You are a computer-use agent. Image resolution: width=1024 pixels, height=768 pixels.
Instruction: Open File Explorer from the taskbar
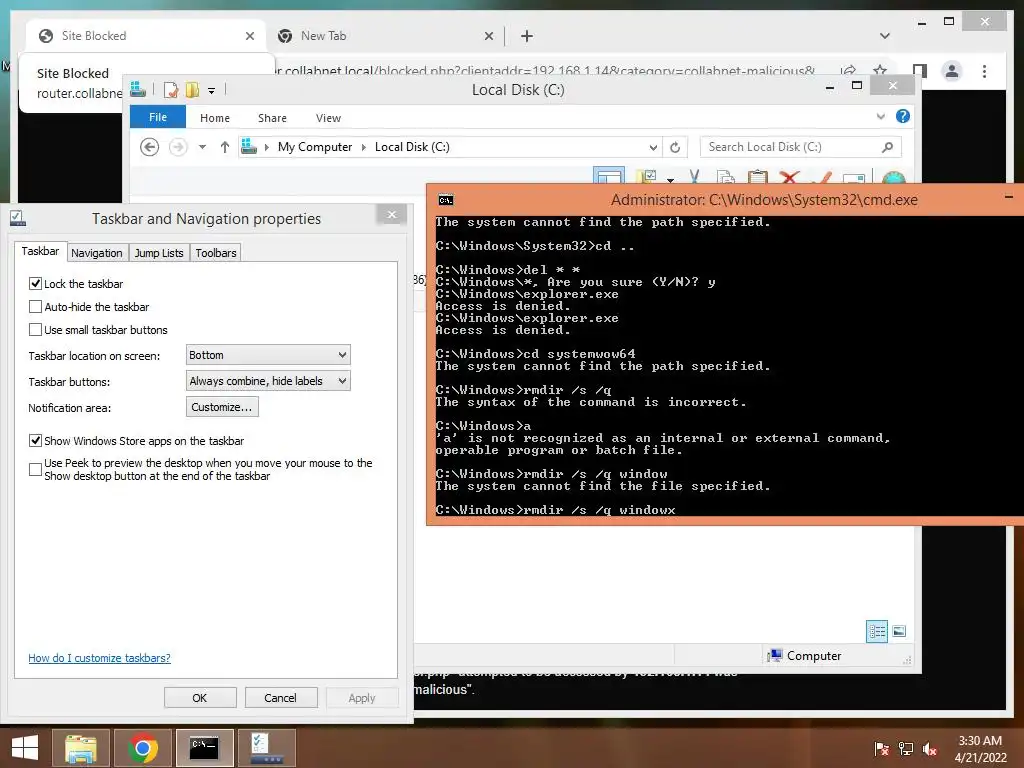click(80, 748)
